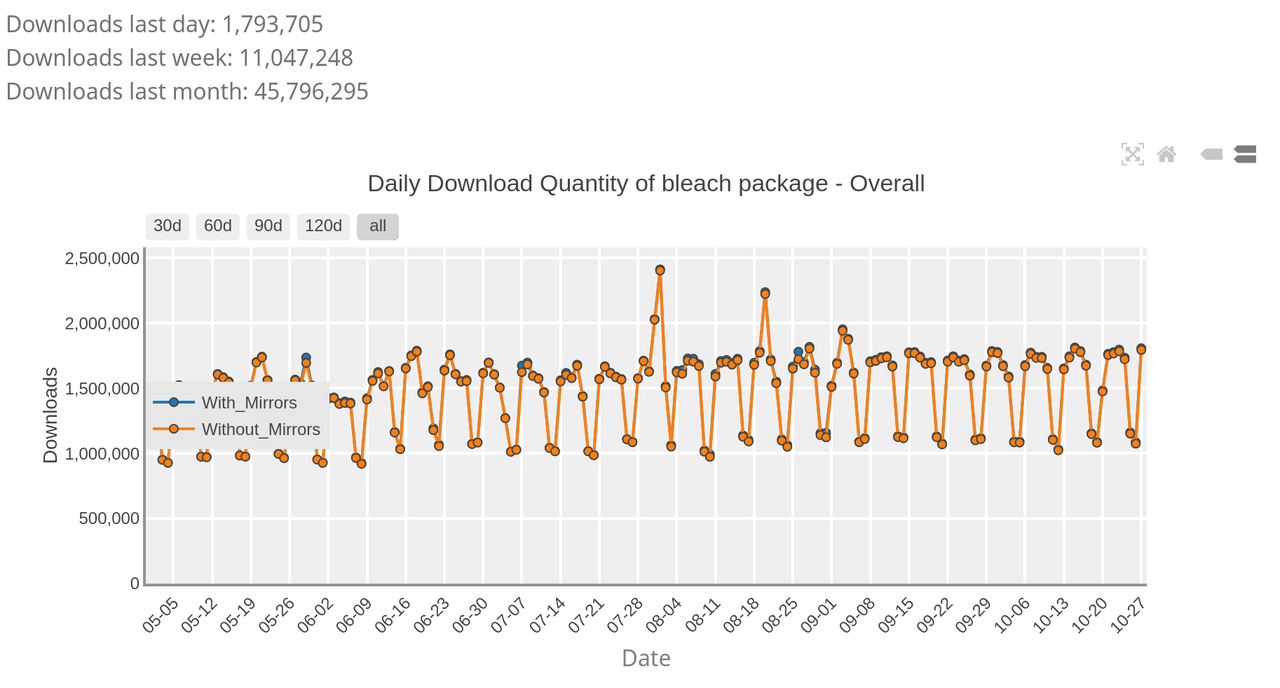Click the Downloads last month statistic text
This screenshot has height=688, width=1280.
pyautogui.click(x=188, y=92)
